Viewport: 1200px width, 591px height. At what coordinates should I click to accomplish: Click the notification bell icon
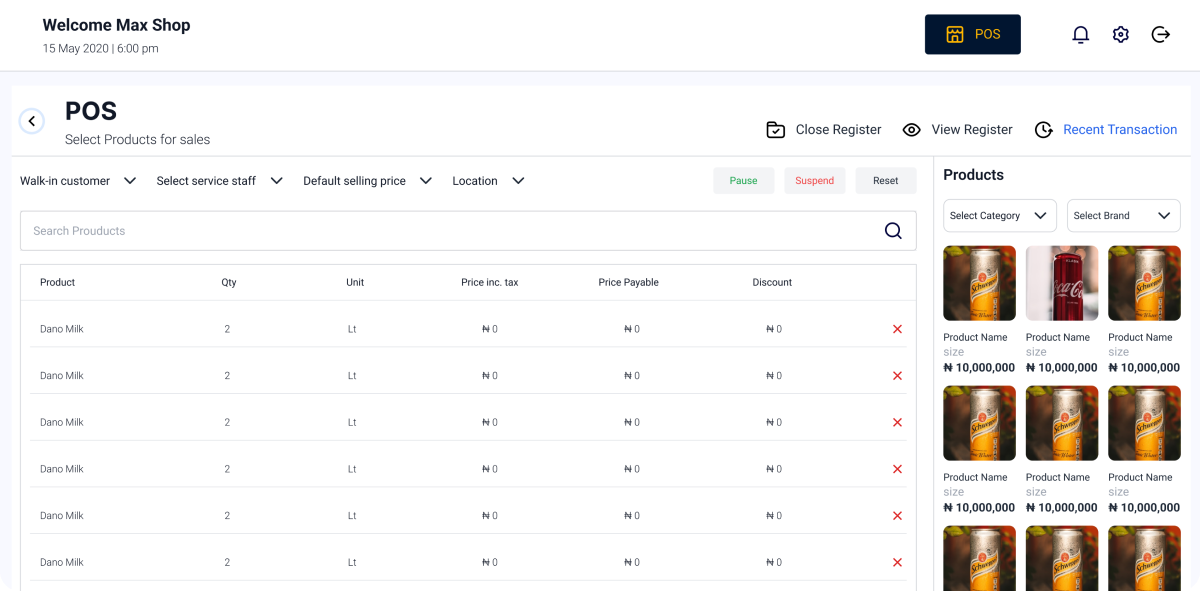[1080, 35]
